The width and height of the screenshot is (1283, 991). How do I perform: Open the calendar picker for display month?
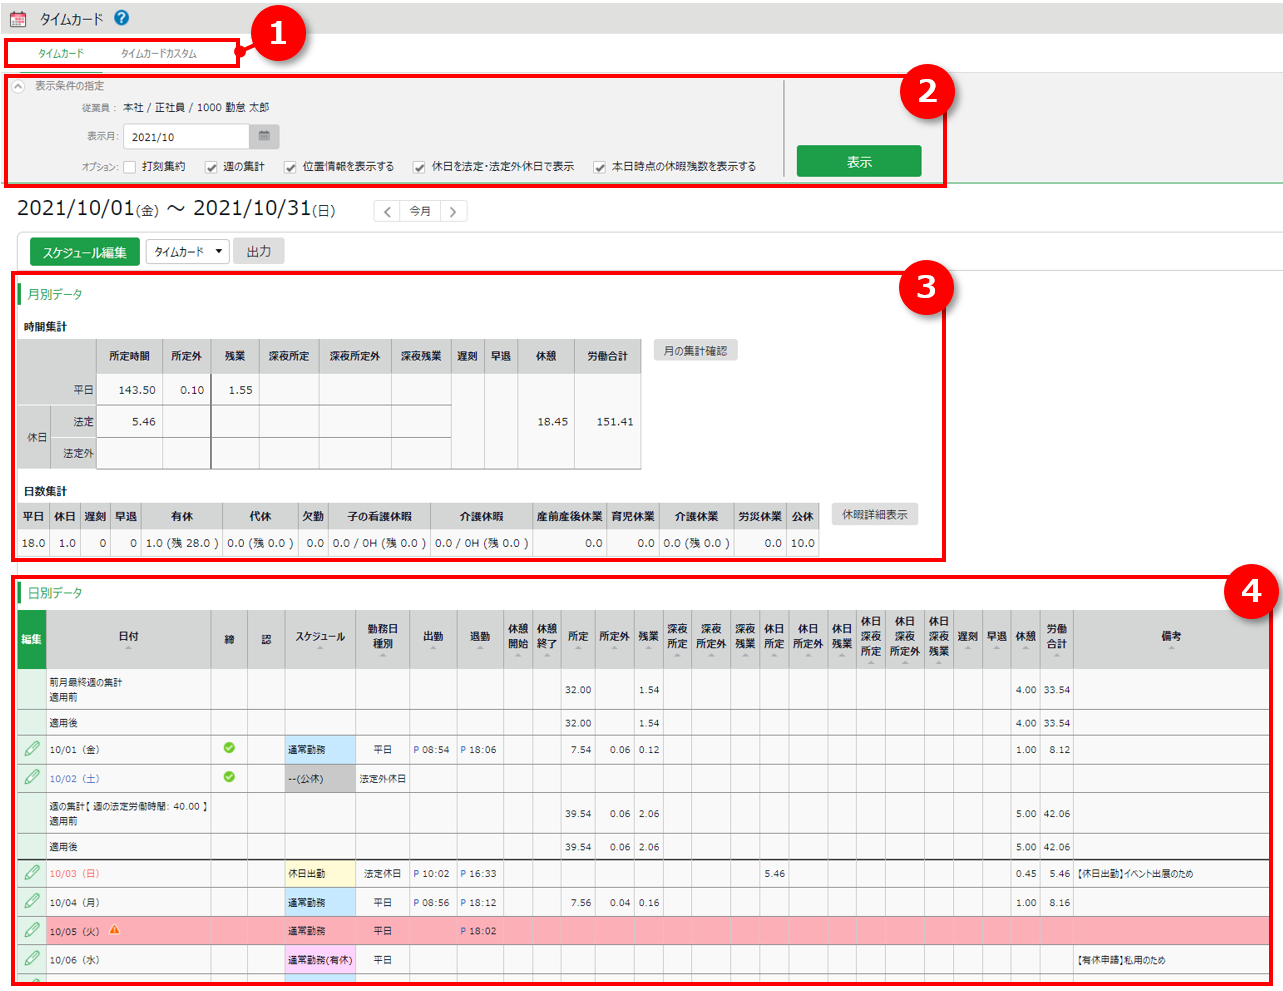tap(264, 136)
